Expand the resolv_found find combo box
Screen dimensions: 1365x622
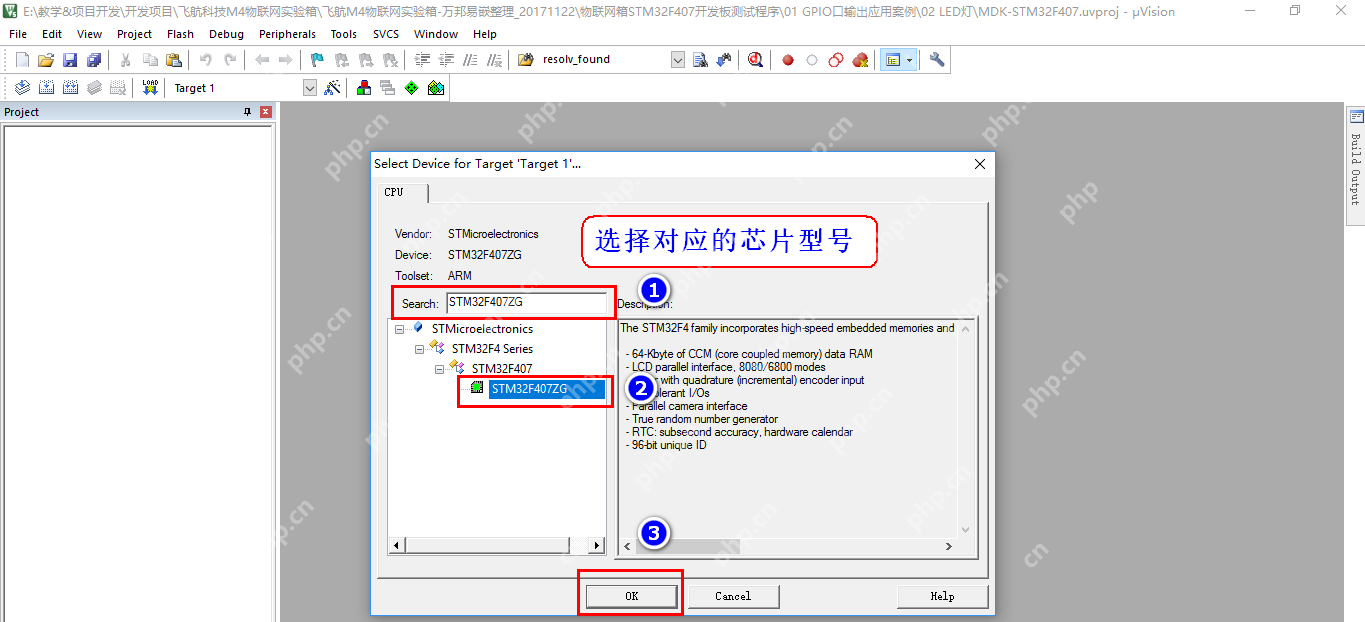click(x=677, y=60)
